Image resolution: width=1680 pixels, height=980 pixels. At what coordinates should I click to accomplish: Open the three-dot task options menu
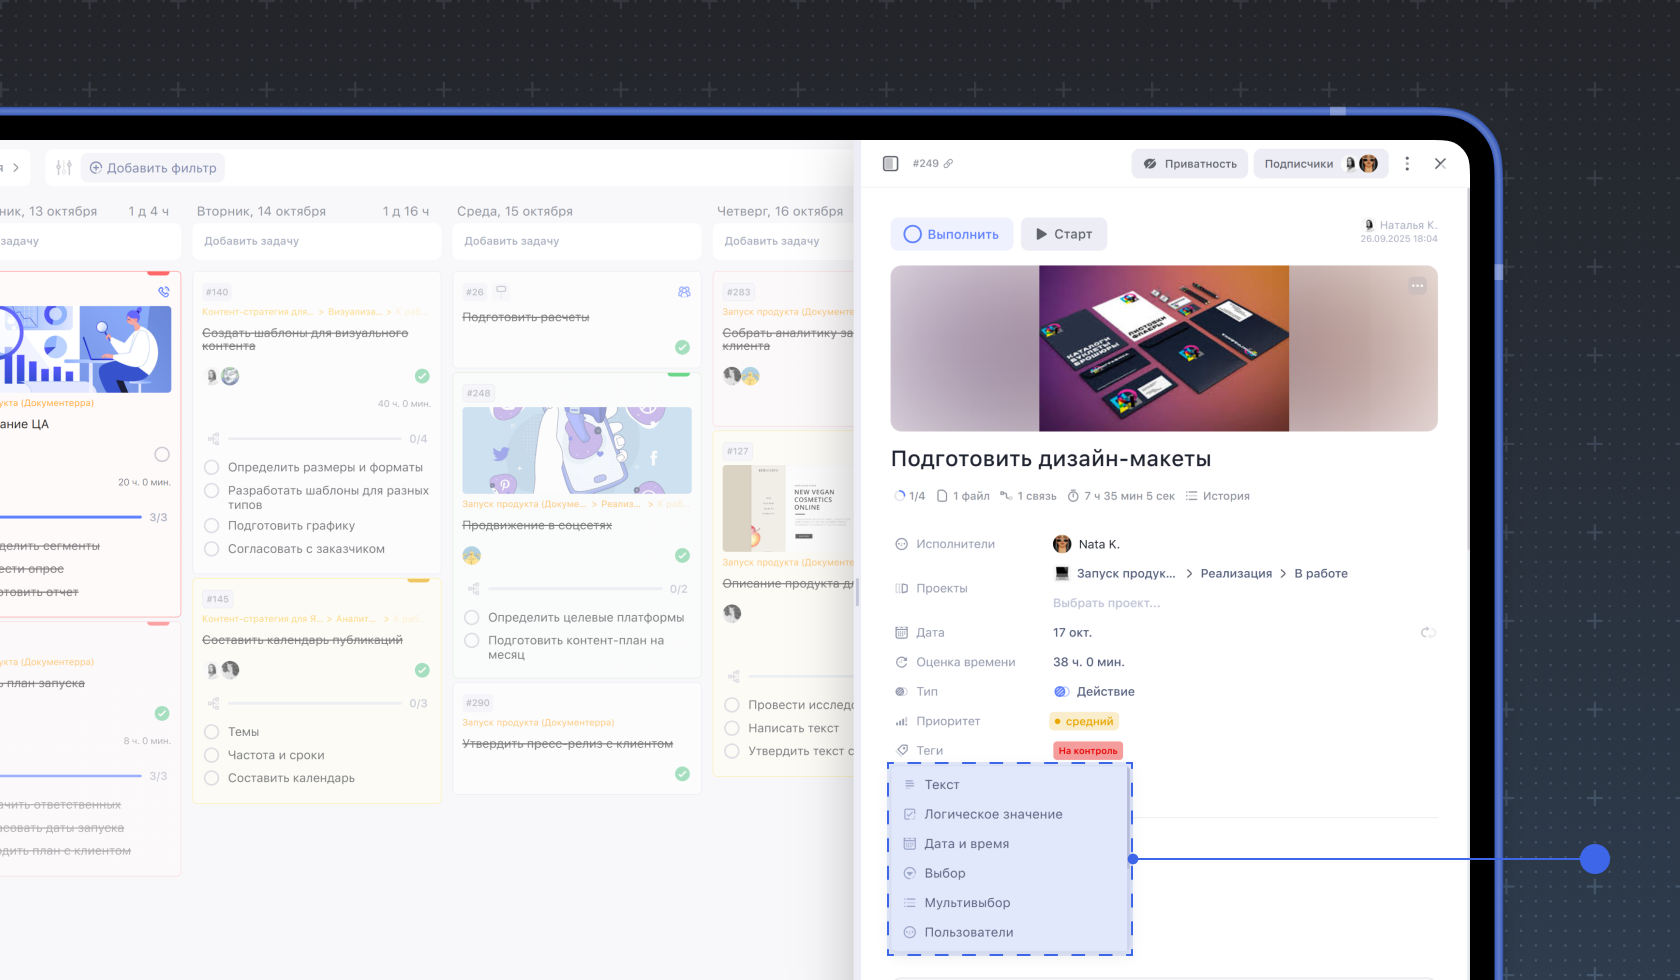click(x=1407, y=164)
